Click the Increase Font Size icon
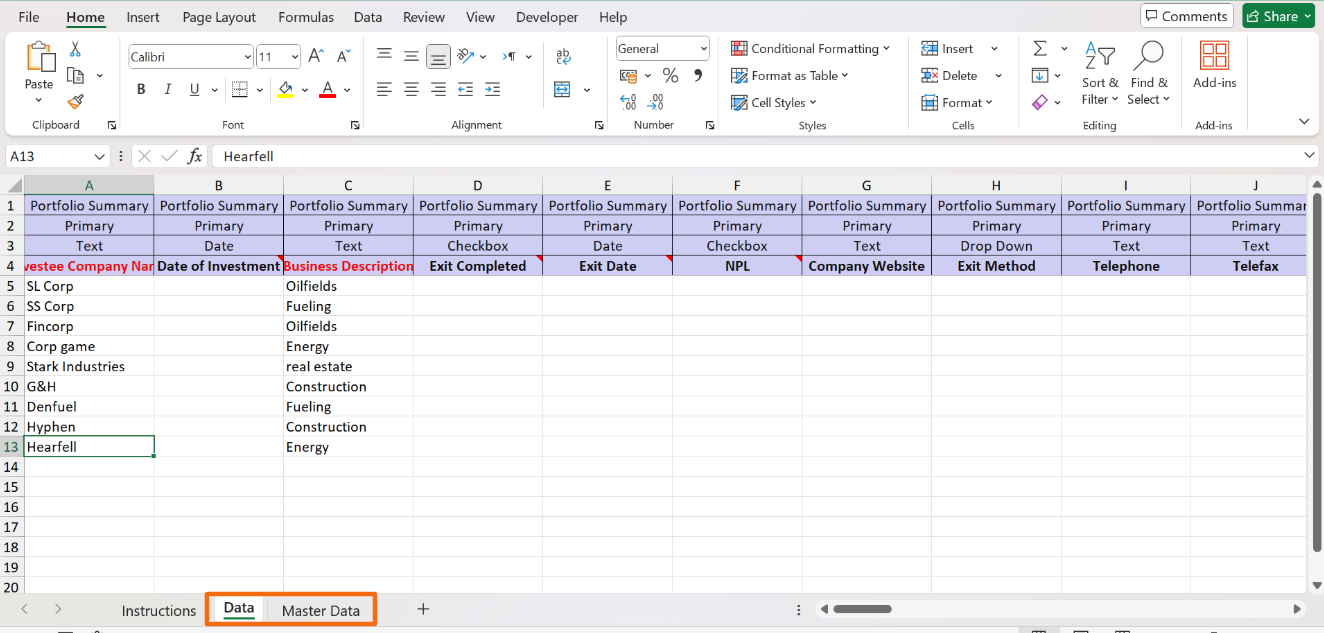Image resolution: width=1324 pixels, height=633 pixels. [316, 57]
